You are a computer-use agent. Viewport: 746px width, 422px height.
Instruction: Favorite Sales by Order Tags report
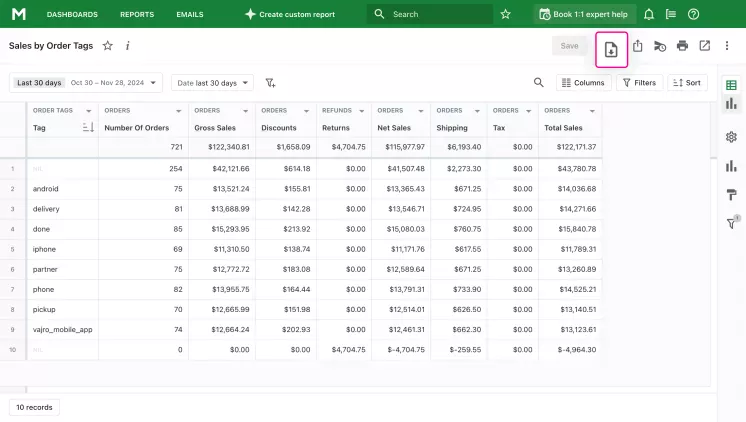point(108,46)
